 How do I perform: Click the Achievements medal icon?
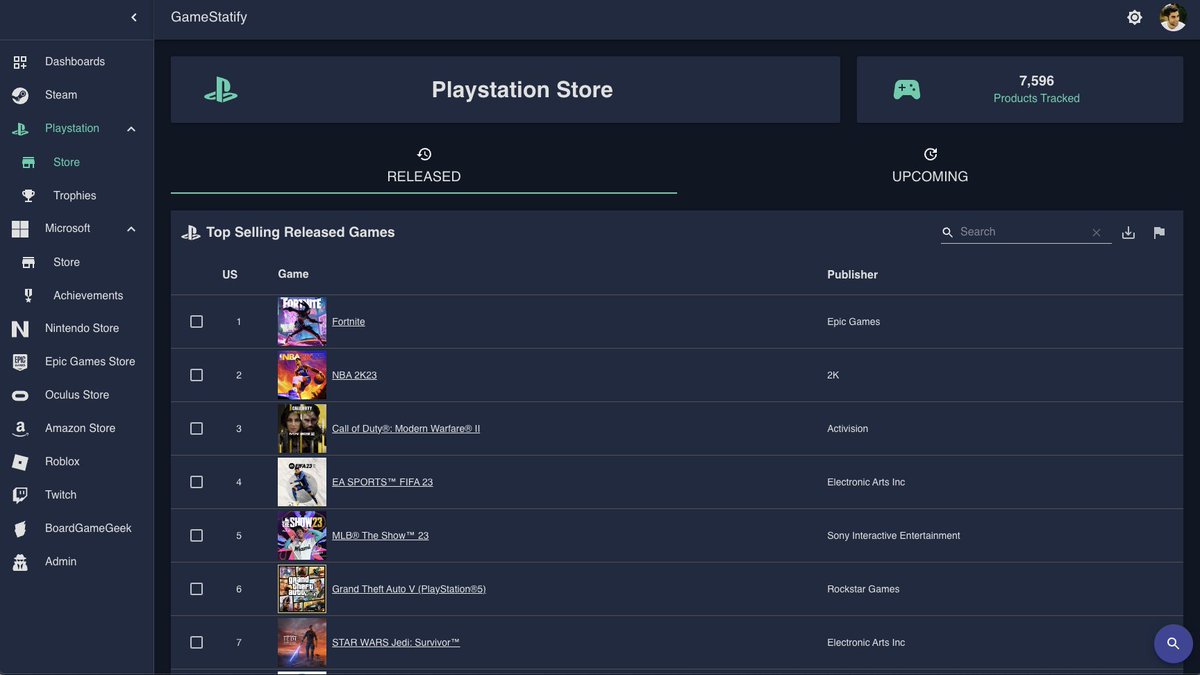(x=29, y=296)
